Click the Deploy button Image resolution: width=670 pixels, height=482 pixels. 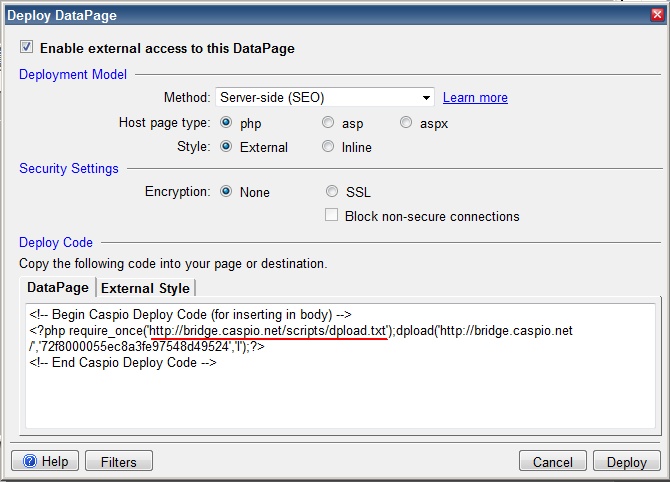pyautogui.click(x=627, y=461)
